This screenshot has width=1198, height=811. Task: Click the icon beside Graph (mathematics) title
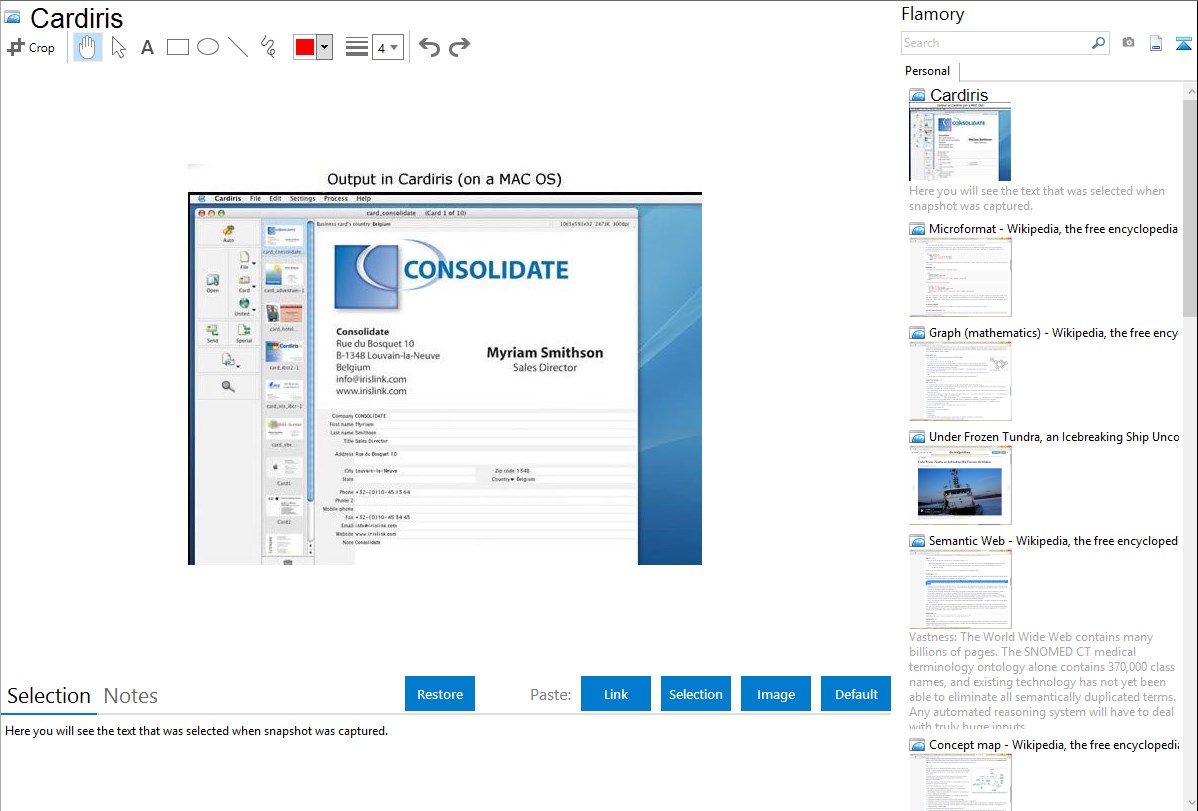[x=918, y=333]
